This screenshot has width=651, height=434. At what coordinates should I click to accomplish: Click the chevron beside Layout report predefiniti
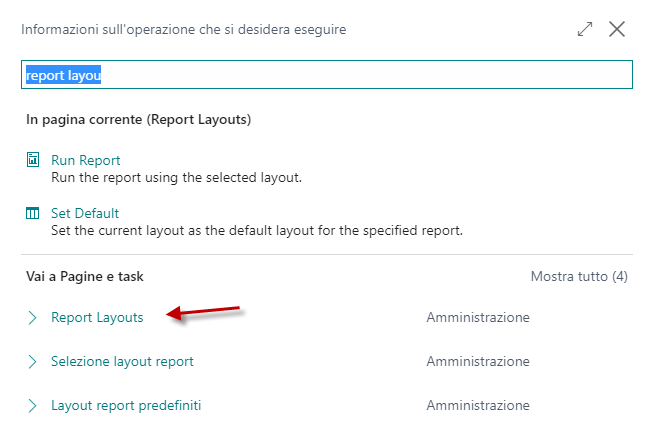pos(32,406)
